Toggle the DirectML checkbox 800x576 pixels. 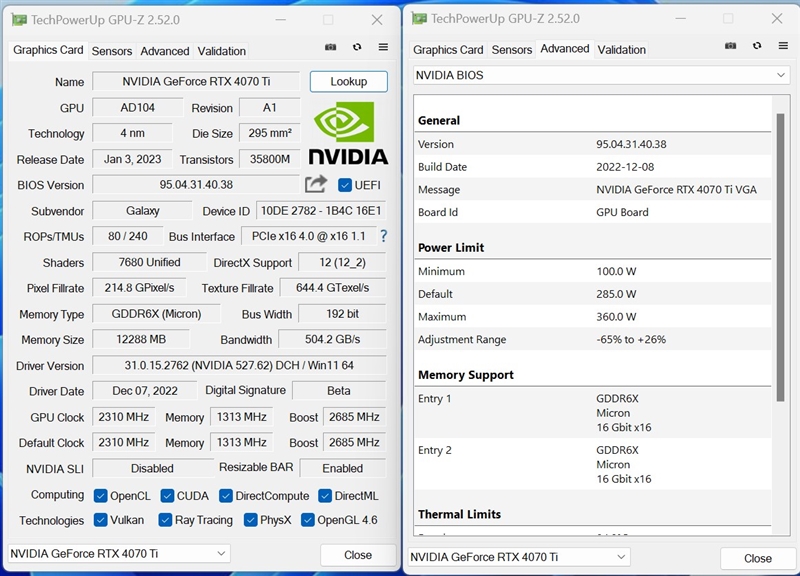point(324,495)
